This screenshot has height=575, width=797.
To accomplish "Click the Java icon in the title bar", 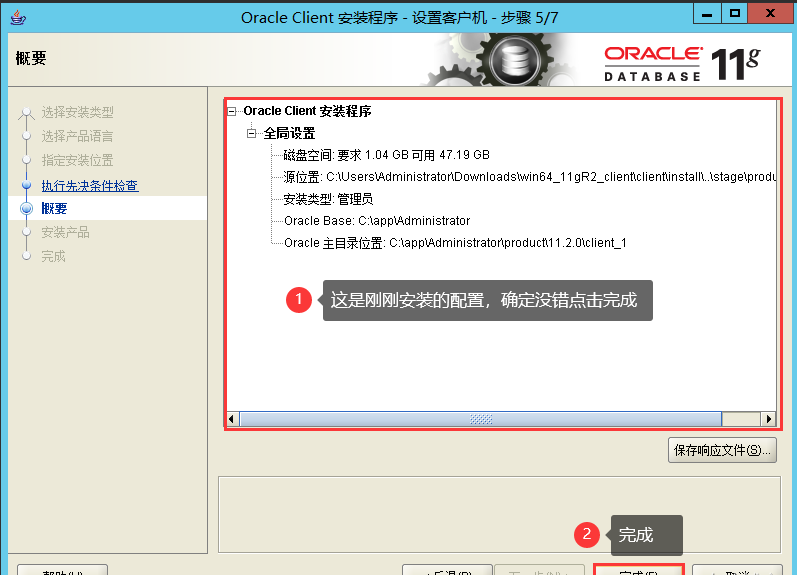I will [x=18, y=17].
